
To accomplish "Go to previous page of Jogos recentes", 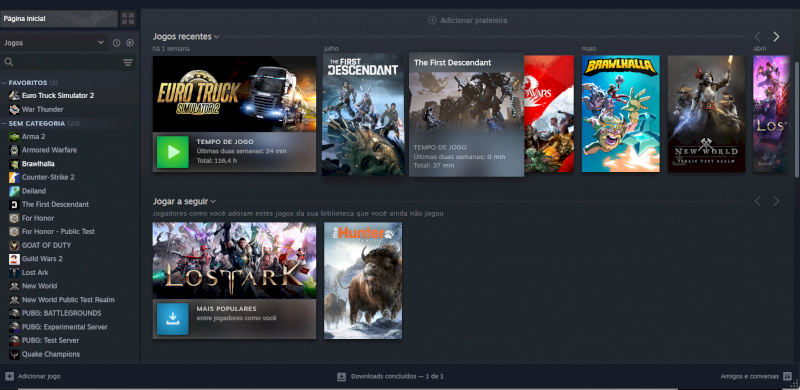I will click(758, 37).
